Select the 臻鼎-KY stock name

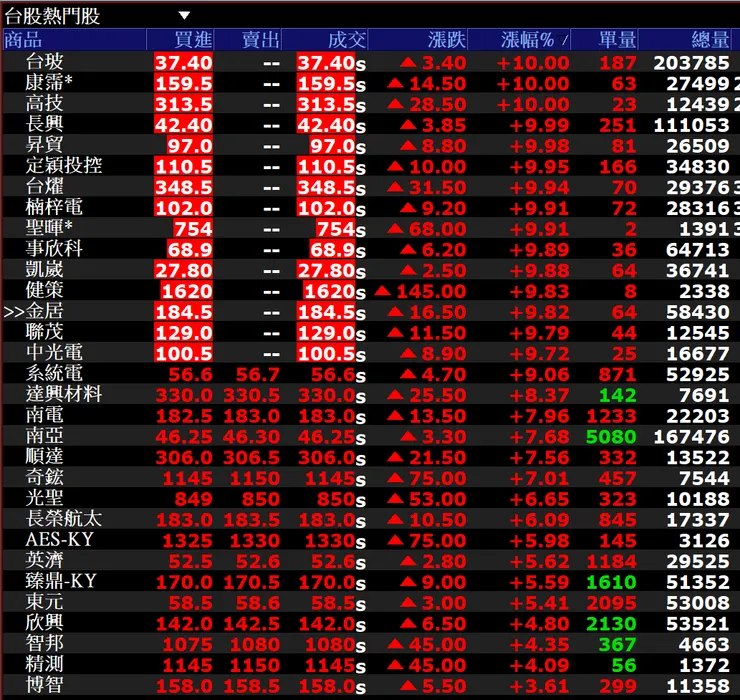pyautogui.click(x=61, y=581)
